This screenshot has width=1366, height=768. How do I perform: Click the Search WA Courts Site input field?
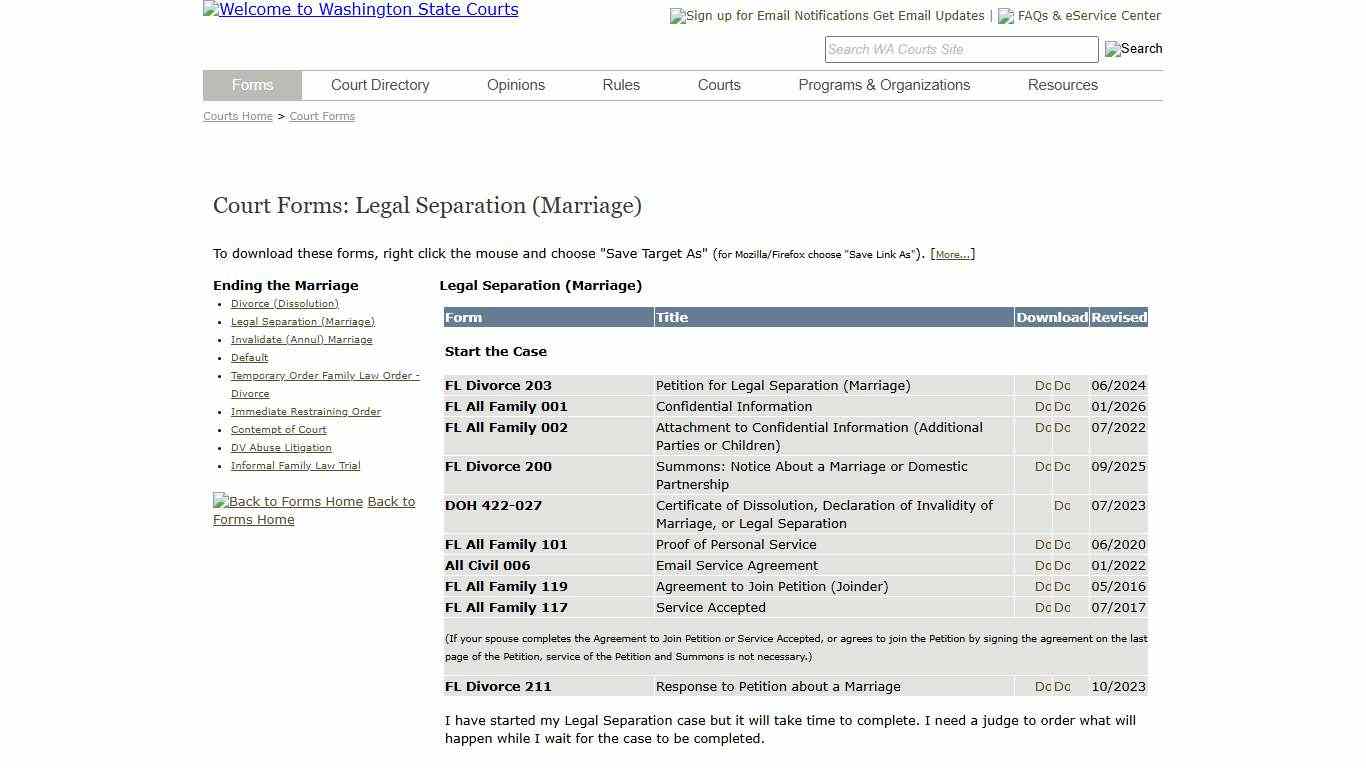point(960,49)
